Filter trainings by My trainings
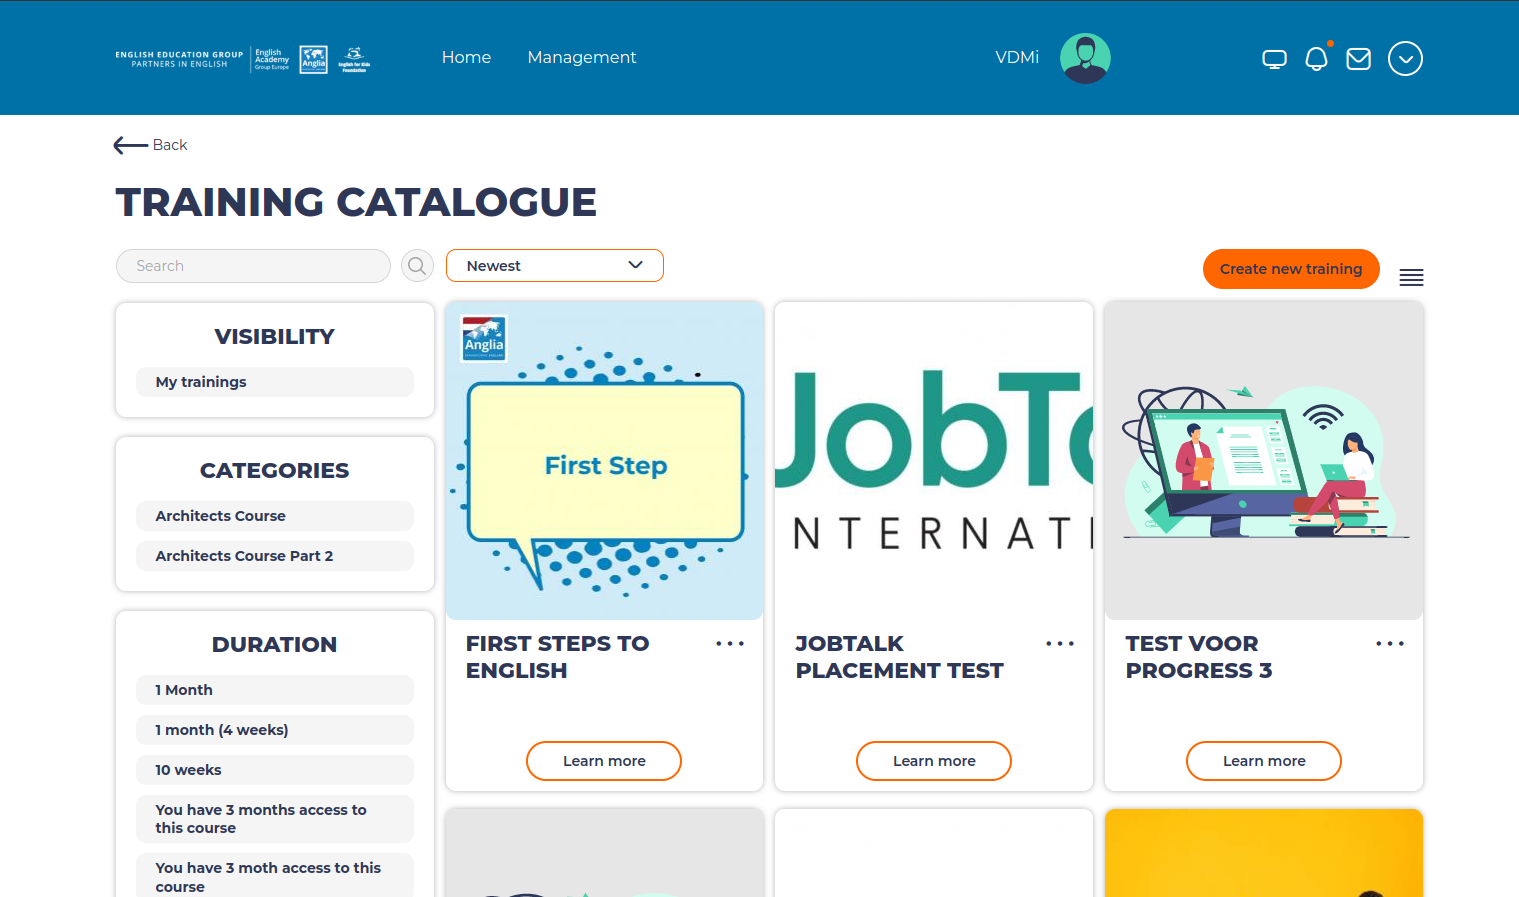This screenshot has width=1519, height=897. coord(274,382)
